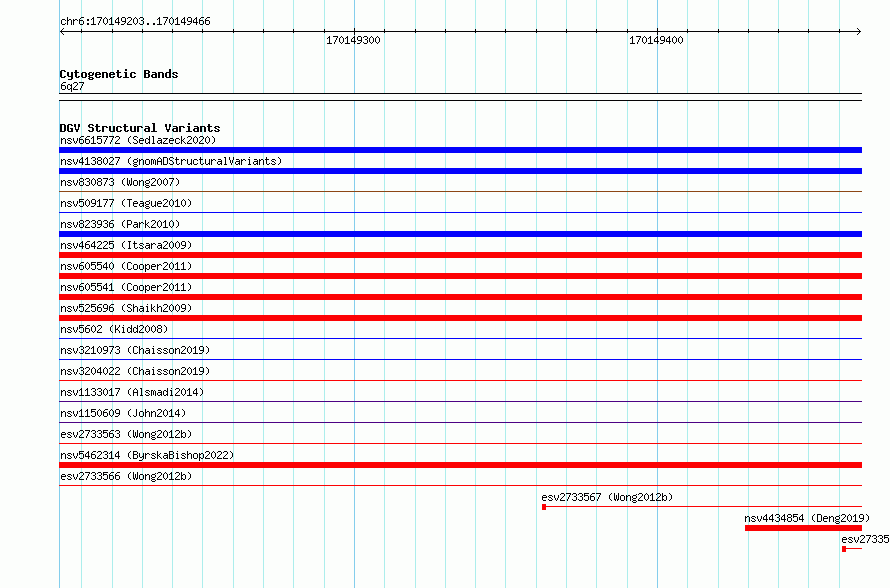Open nsv509177 (Teague2010) variant entry
Viewport: 890px width, 588px height.
click(x=126, y=203)
